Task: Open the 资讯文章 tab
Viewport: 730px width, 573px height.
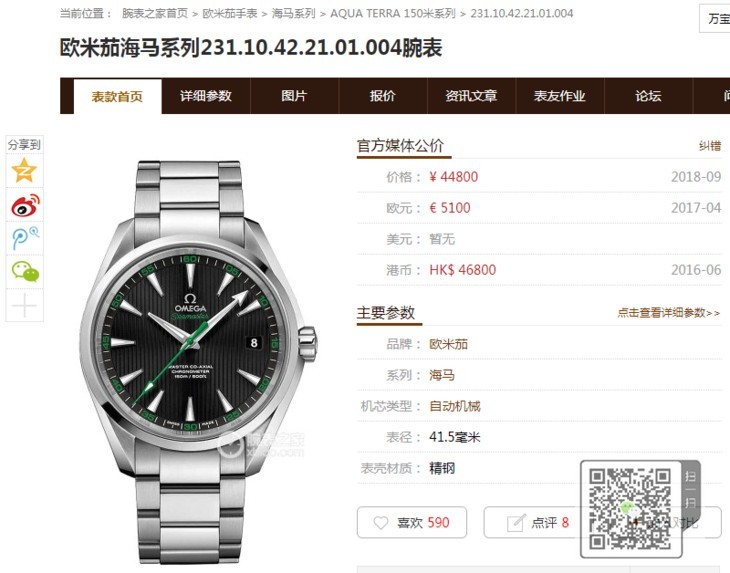Action: 471,96
